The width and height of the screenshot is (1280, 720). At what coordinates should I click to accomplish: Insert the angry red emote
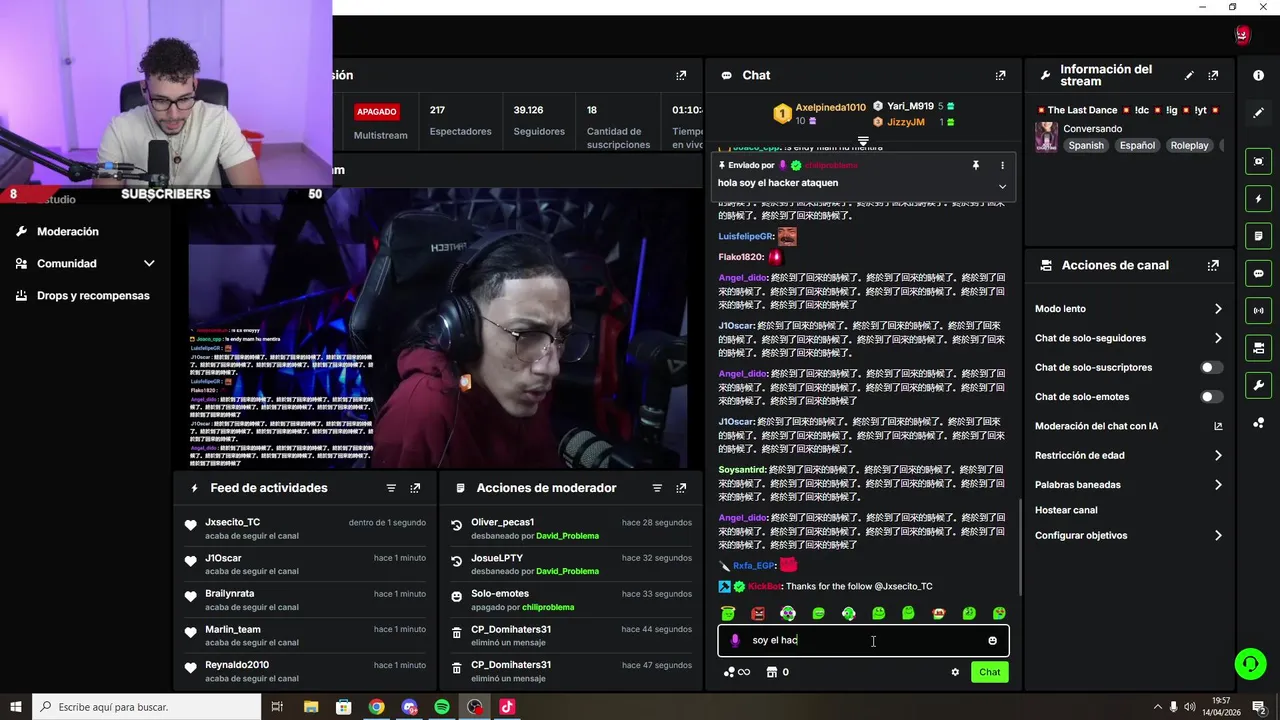[x=758, y=613]
